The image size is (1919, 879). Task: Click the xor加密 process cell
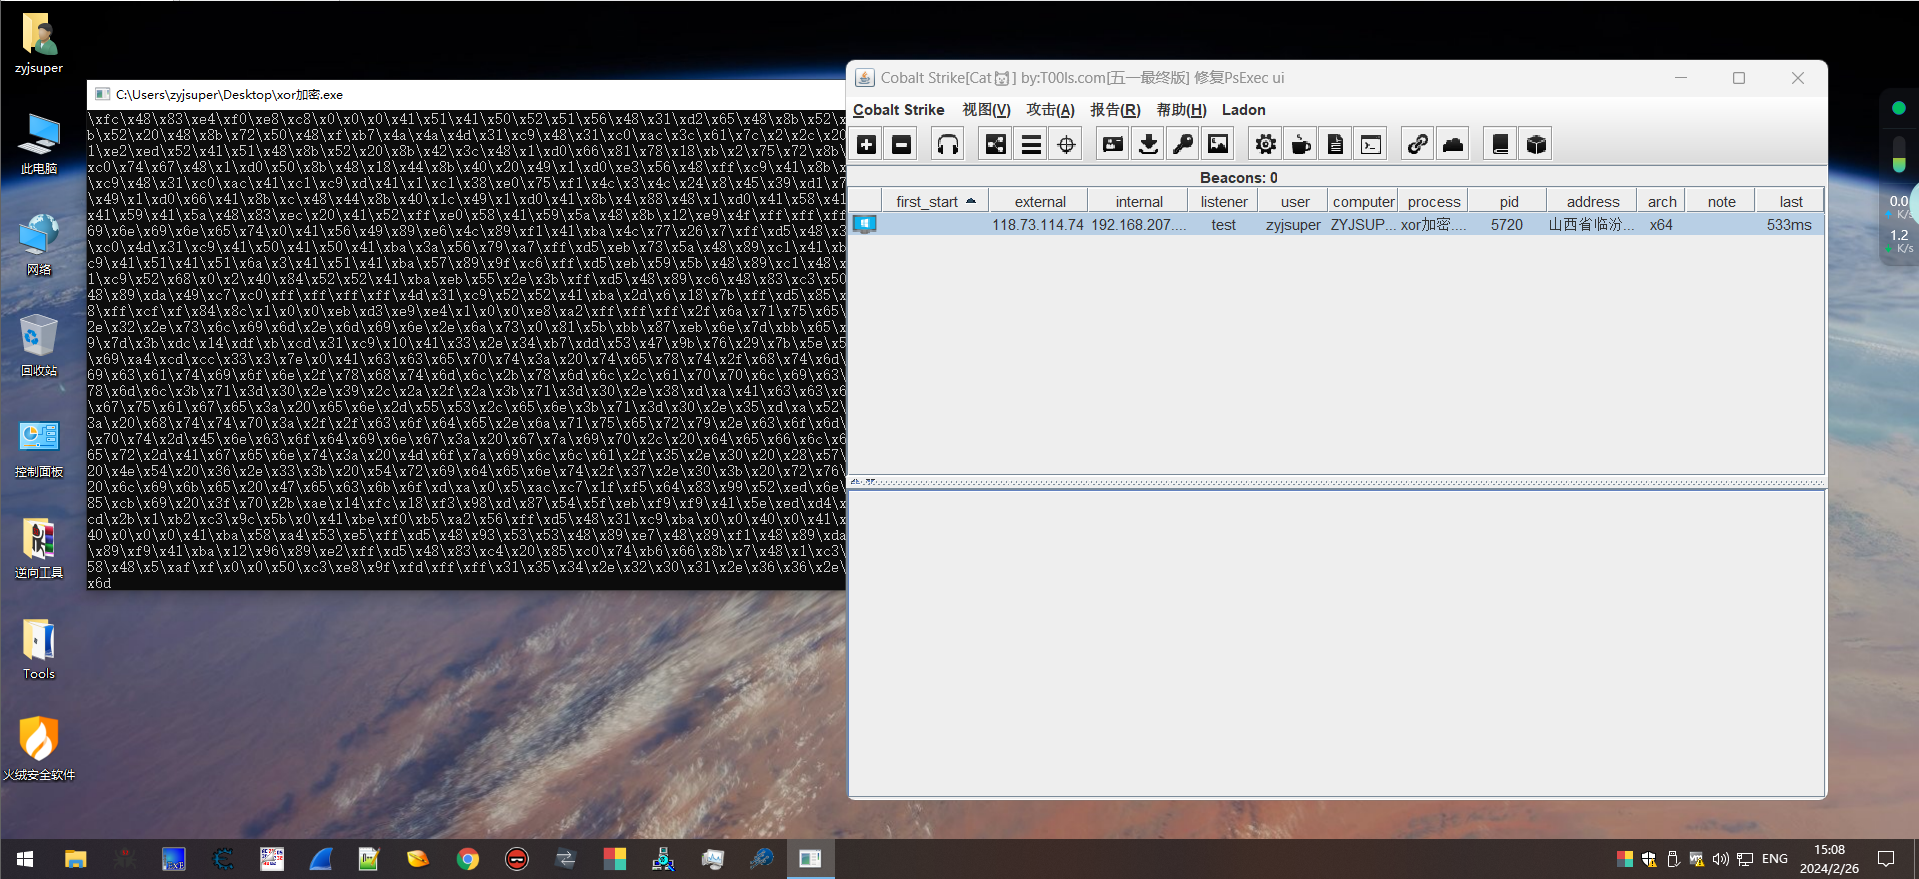[x=1433, y=225]
